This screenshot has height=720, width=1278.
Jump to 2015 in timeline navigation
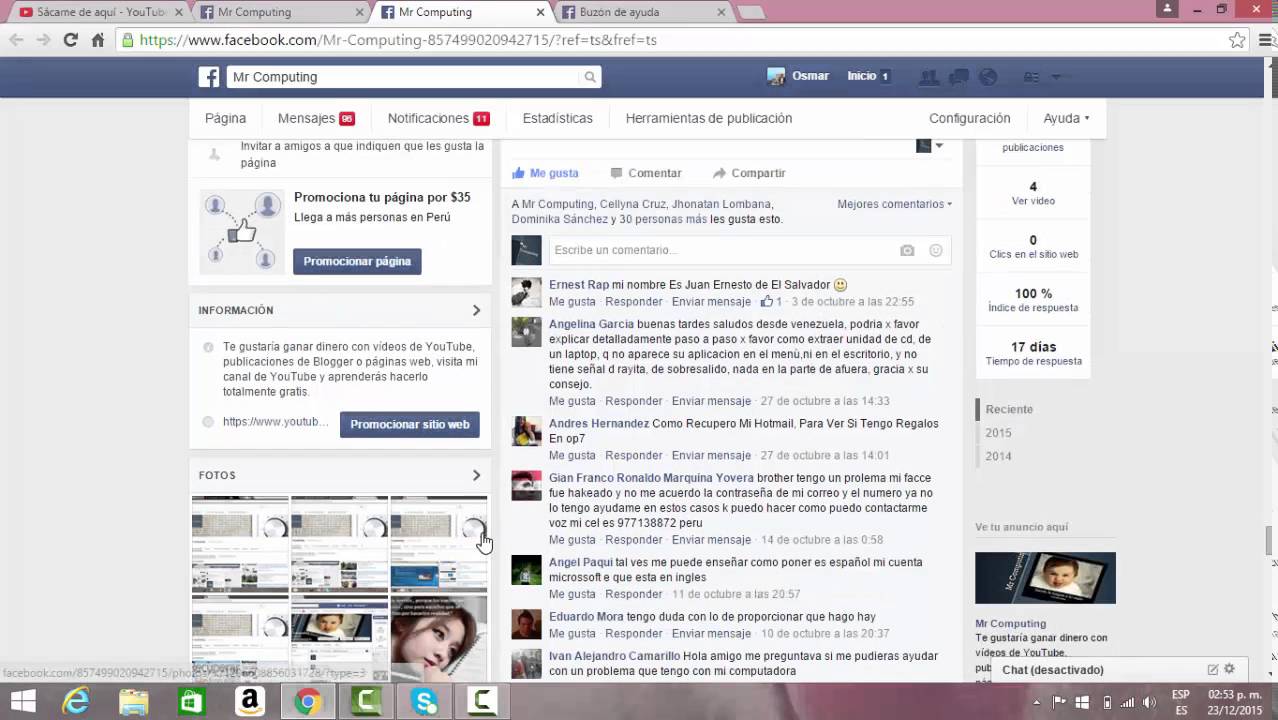point(998,433)
